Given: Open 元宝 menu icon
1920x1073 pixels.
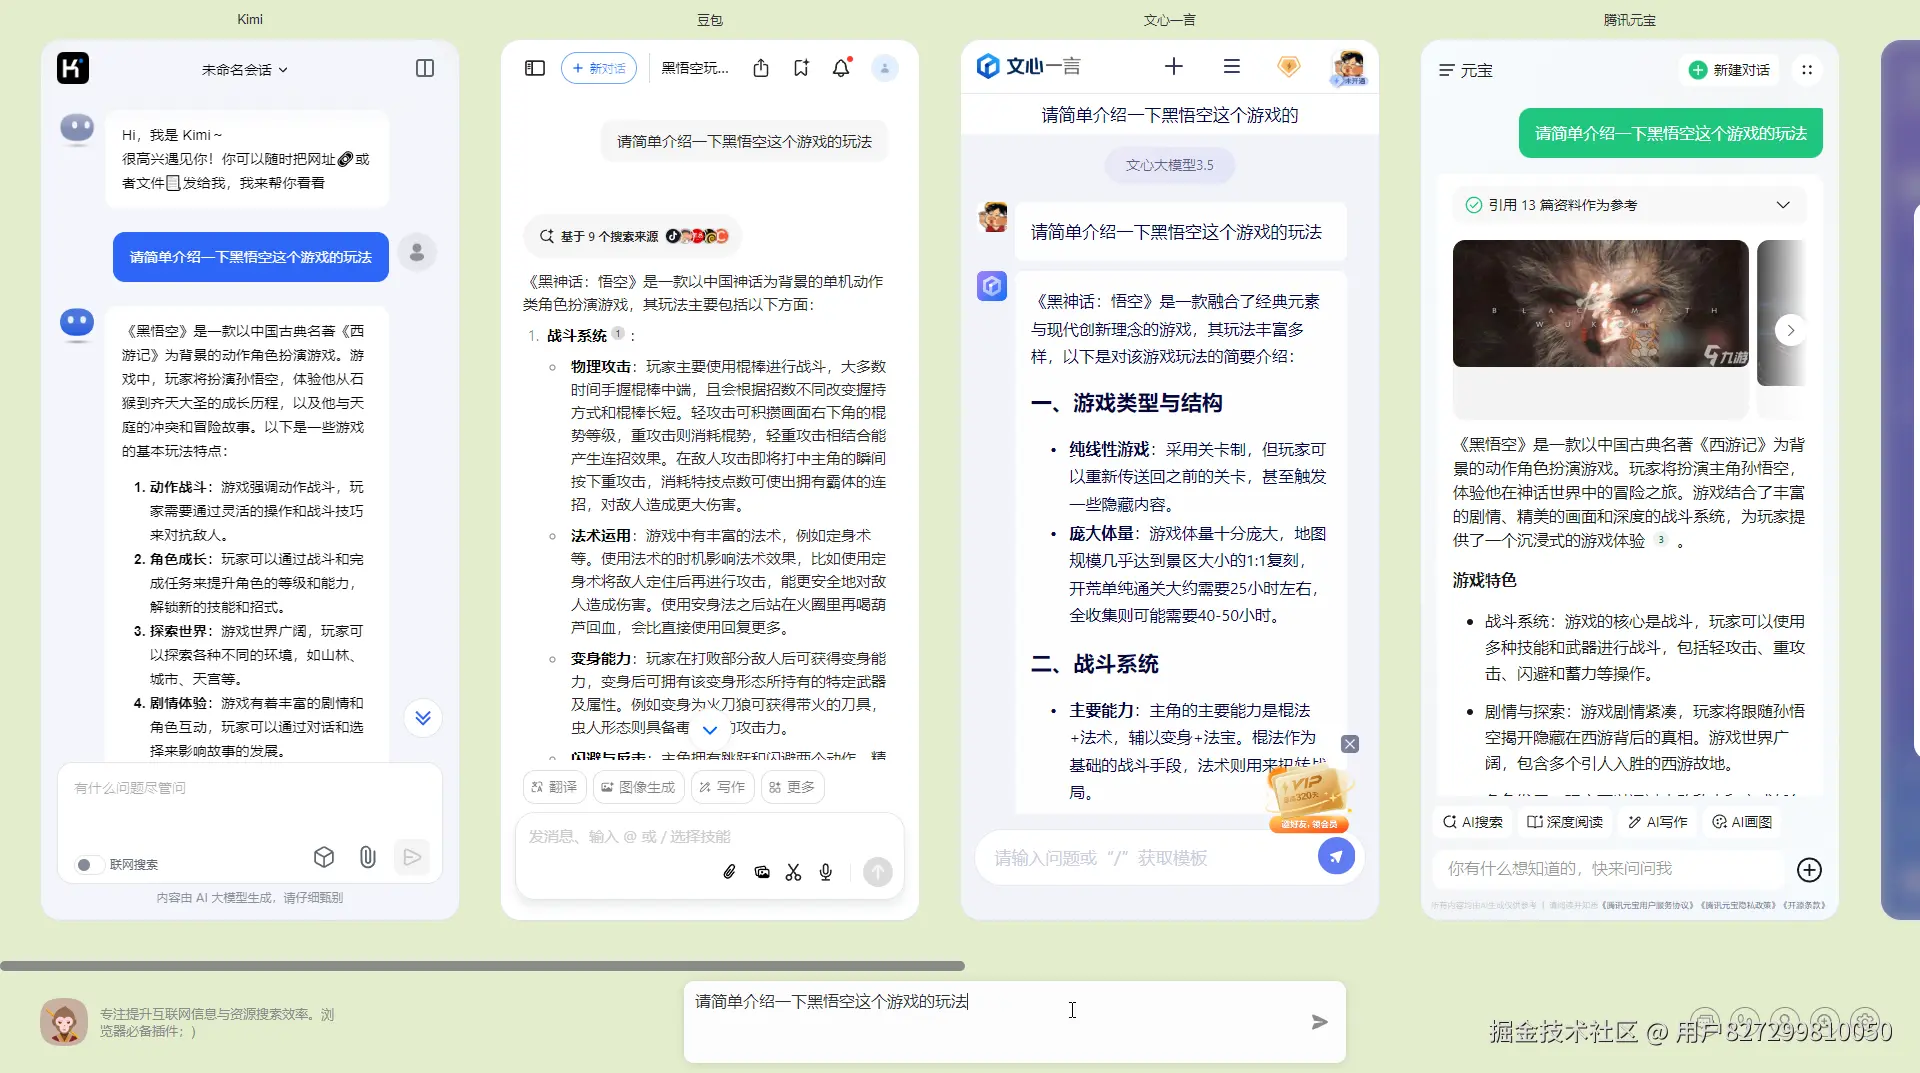Looking at the screenshot, I should tap(1447, 70).
